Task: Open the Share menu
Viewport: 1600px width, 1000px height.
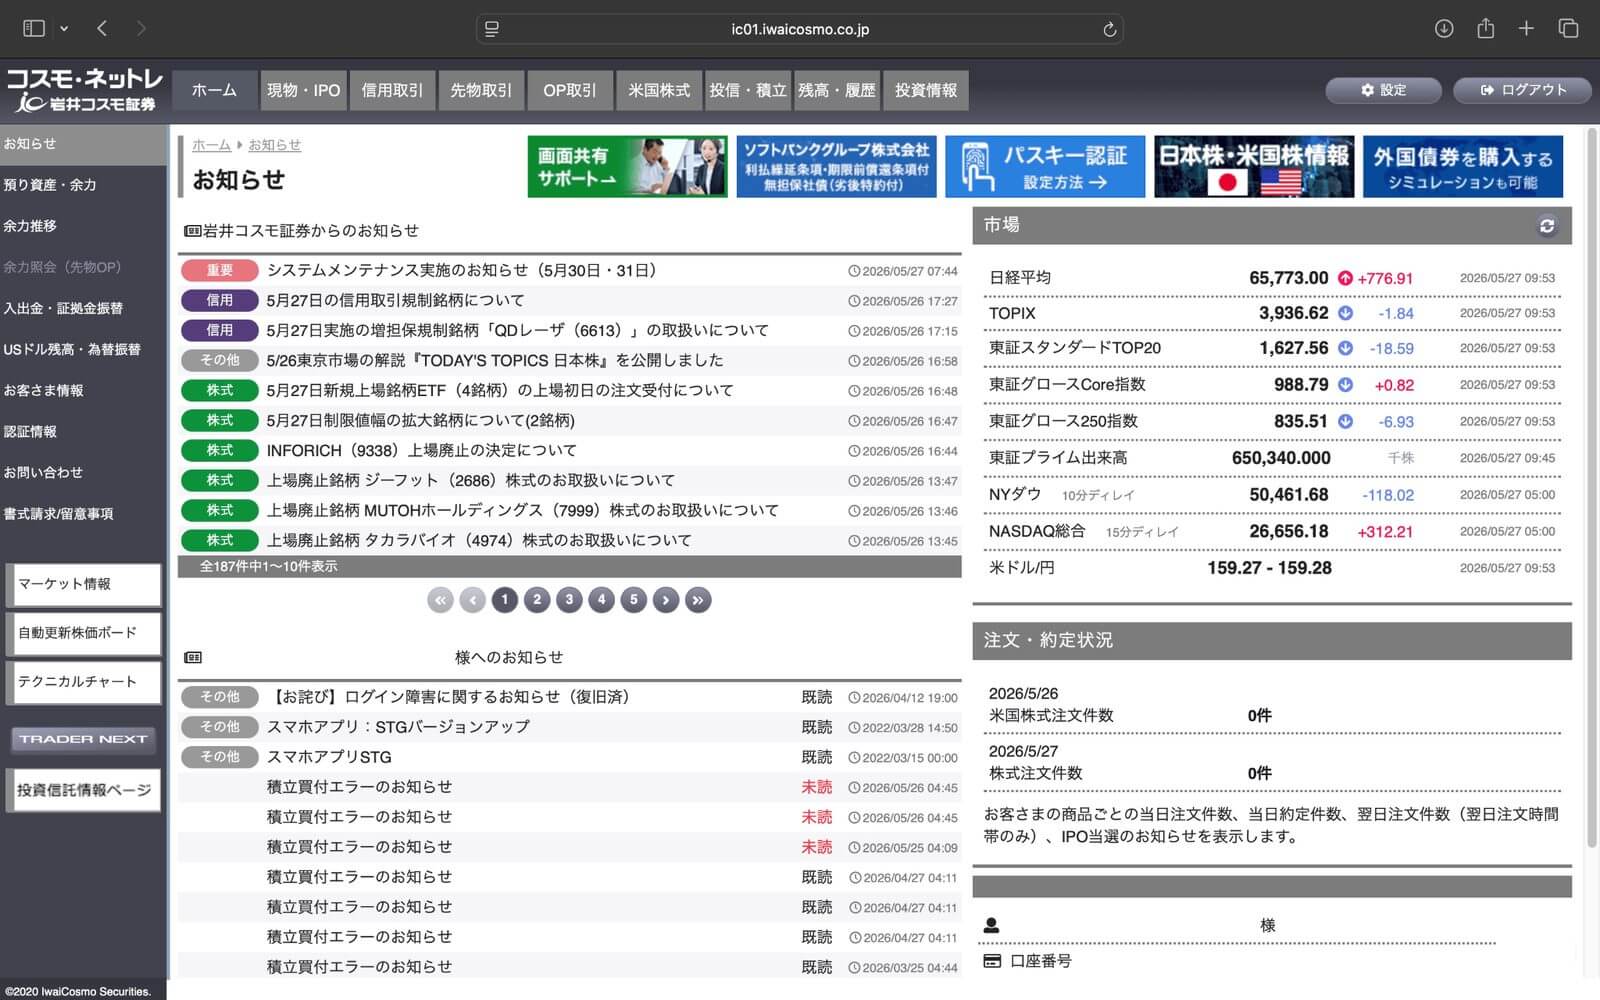Action: point(1486,28)
